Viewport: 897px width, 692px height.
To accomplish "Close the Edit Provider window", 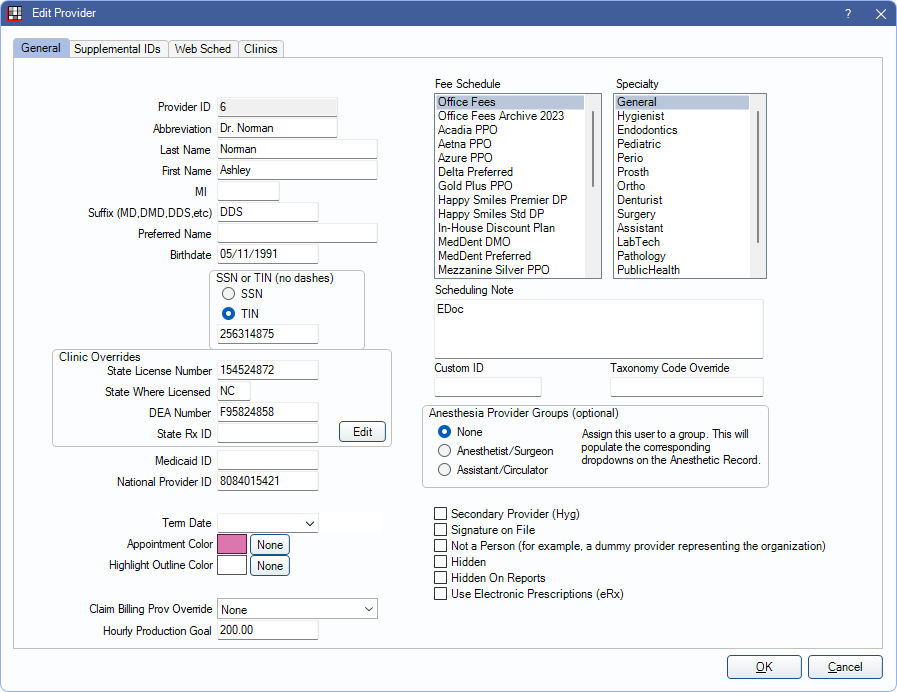I will [x=880, y=13].
